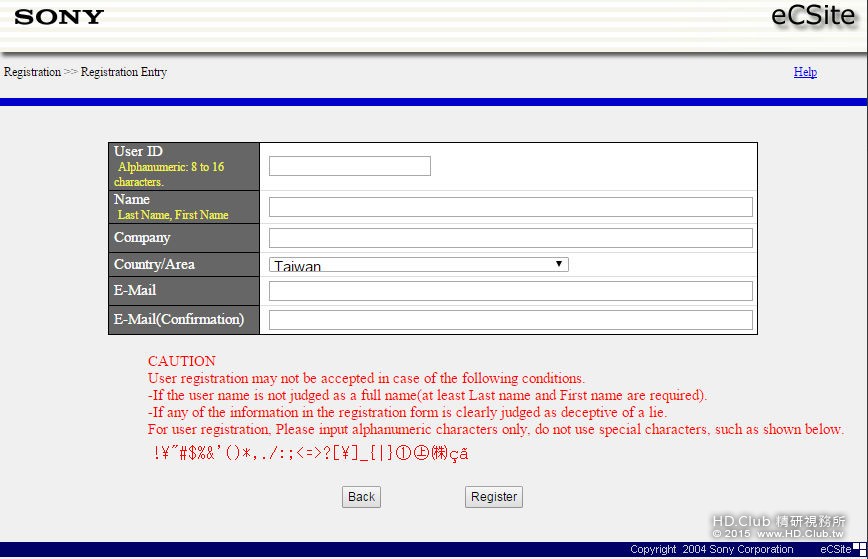Image resolution: width=868 pixels, height=559 pixels.
Task: Click the Registration Entry breadcrumb text
Action: 123,72
